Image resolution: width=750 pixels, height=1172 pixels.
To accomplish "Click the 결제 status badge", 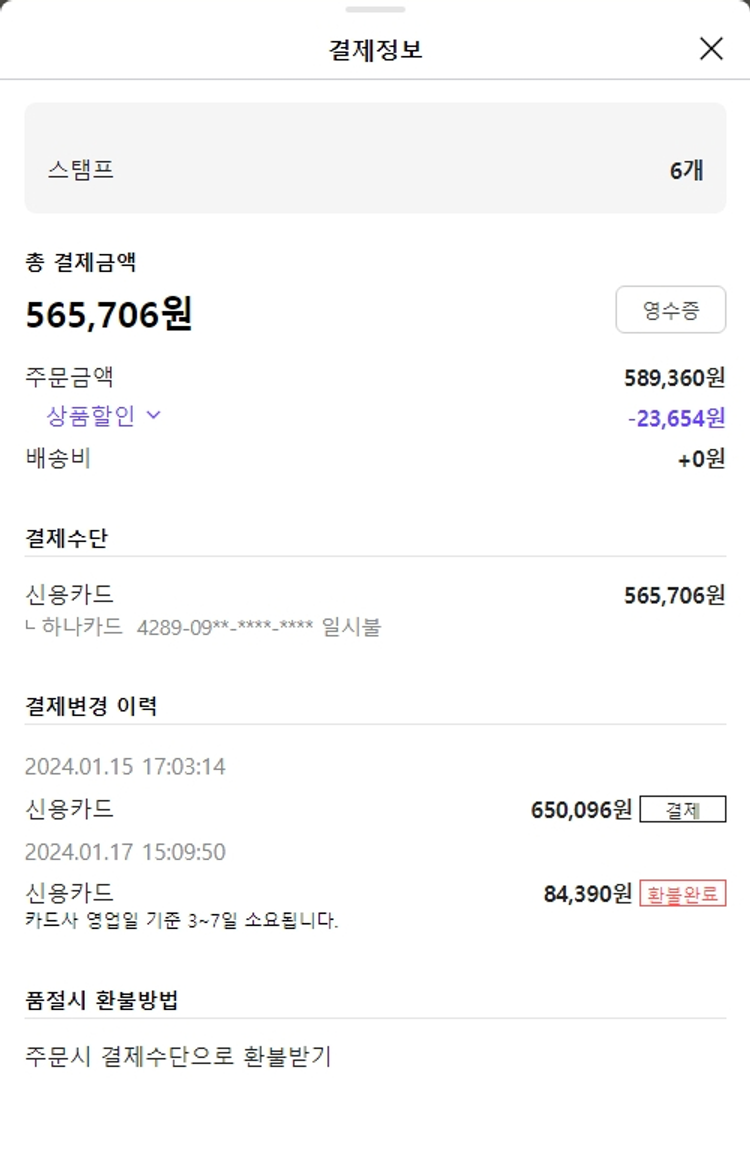I will 683,810.
